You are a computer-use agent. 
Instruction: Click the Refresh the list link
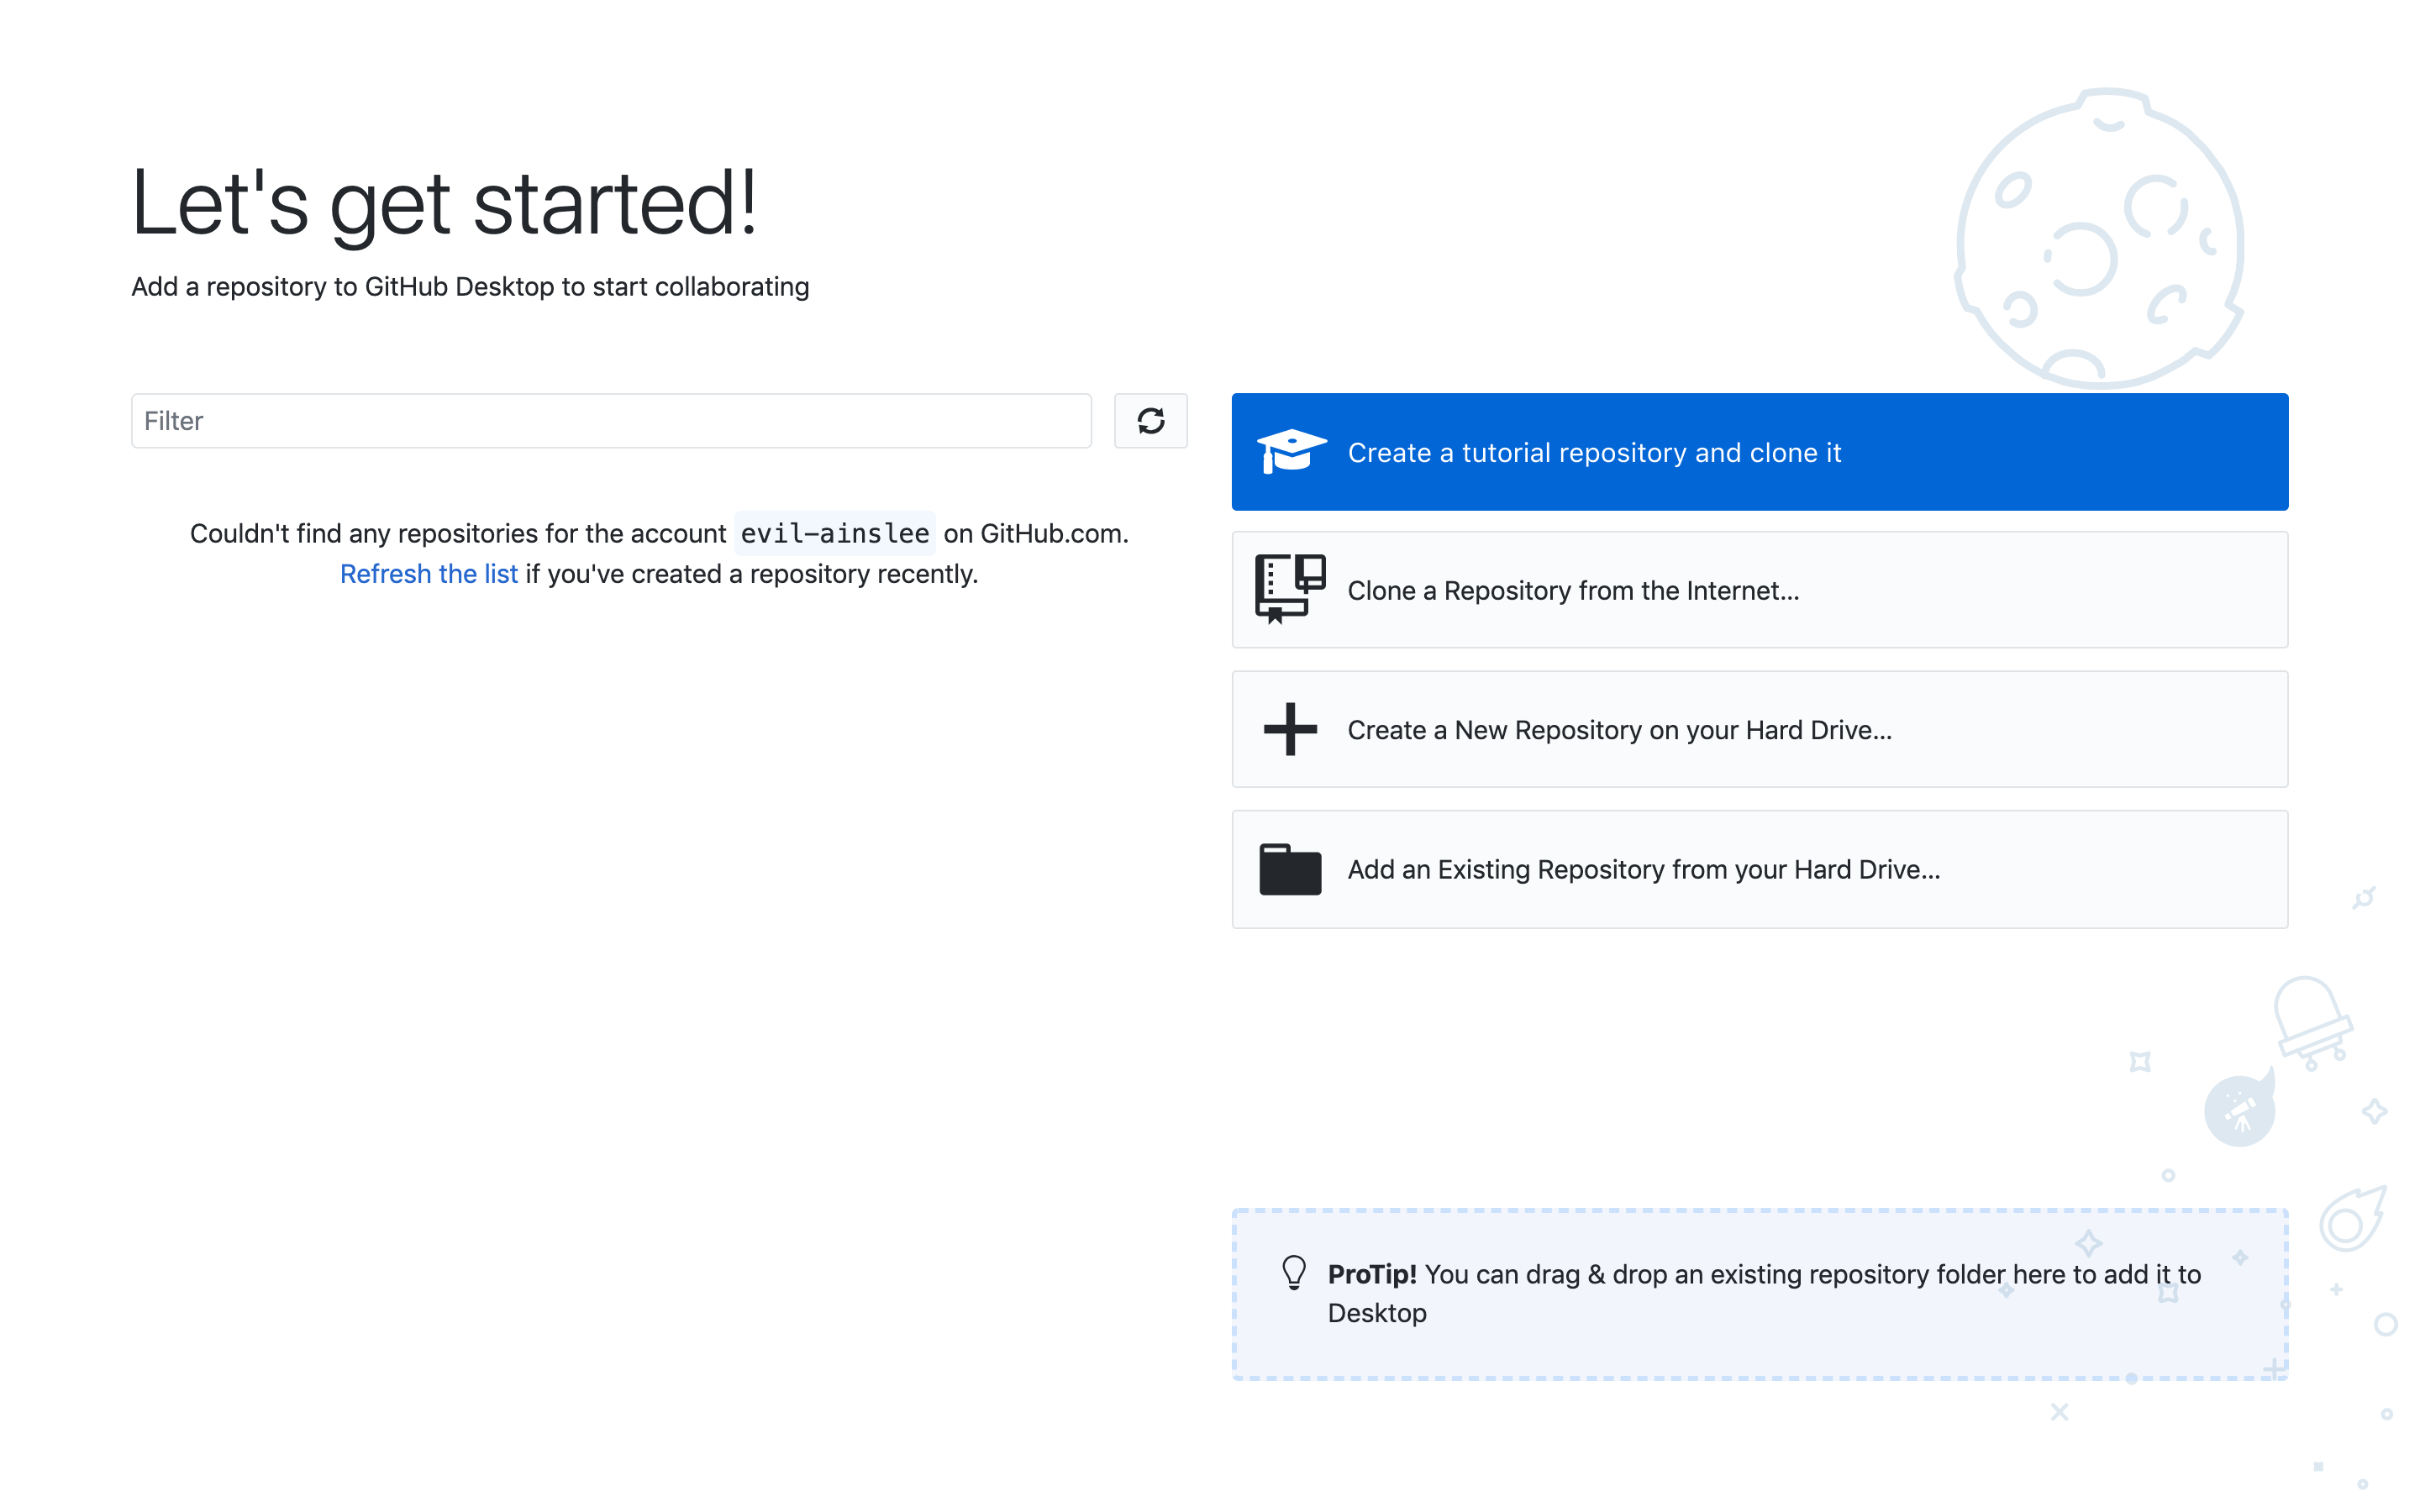click(x=429, y=573)
